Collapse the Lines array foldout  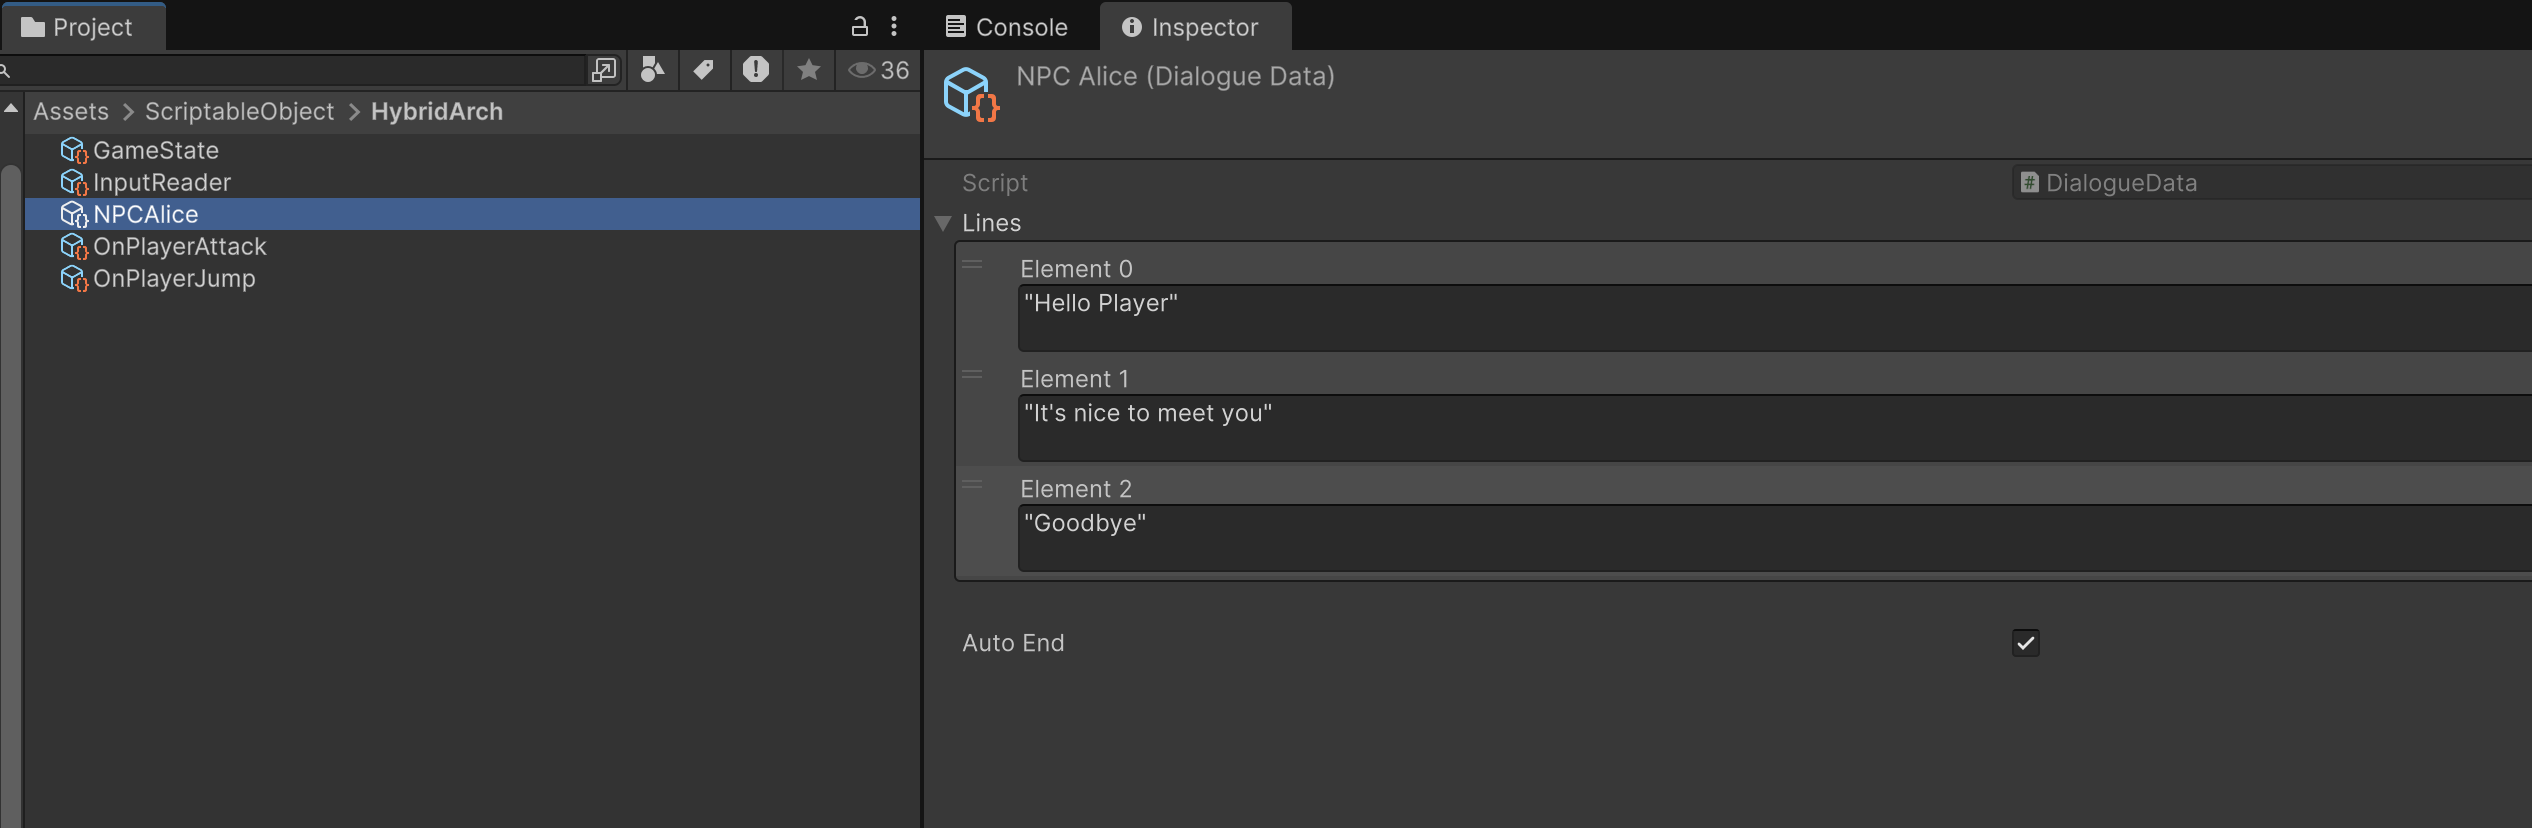pos(943,223)
